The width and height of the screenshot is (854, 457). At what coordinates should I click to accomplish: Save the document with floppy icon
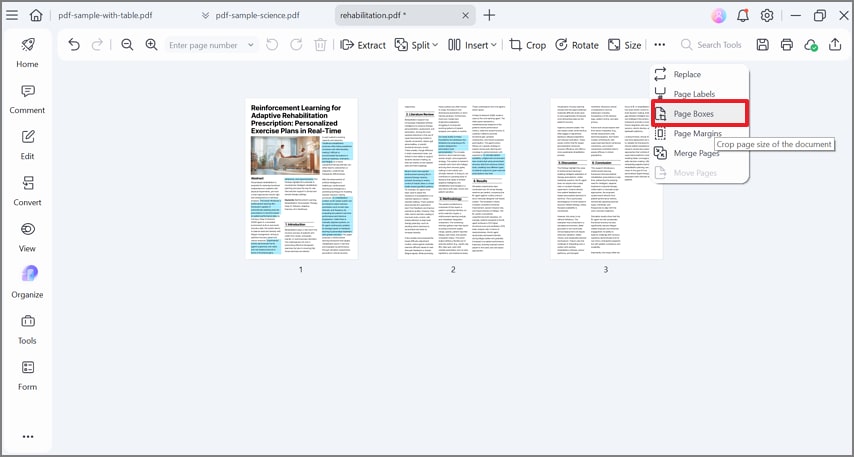762,45
